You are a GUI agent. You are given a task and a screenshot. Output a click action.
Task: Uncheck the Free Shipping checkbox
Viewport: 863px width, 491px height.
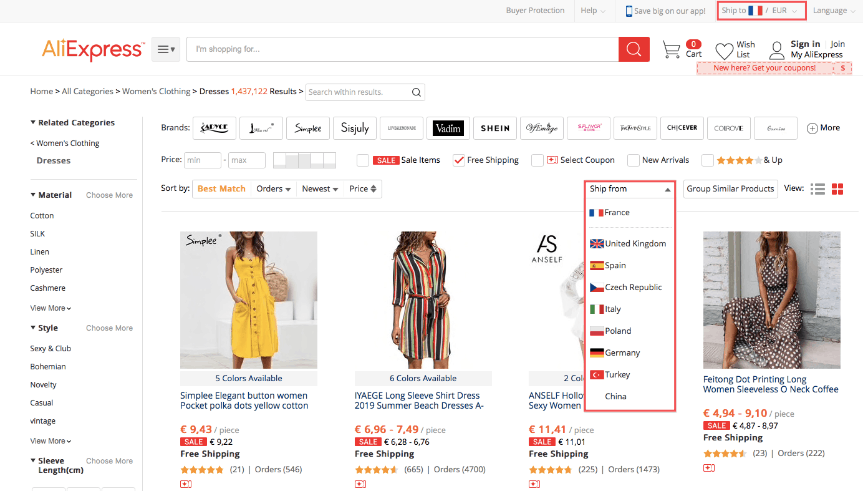[459, 160]
